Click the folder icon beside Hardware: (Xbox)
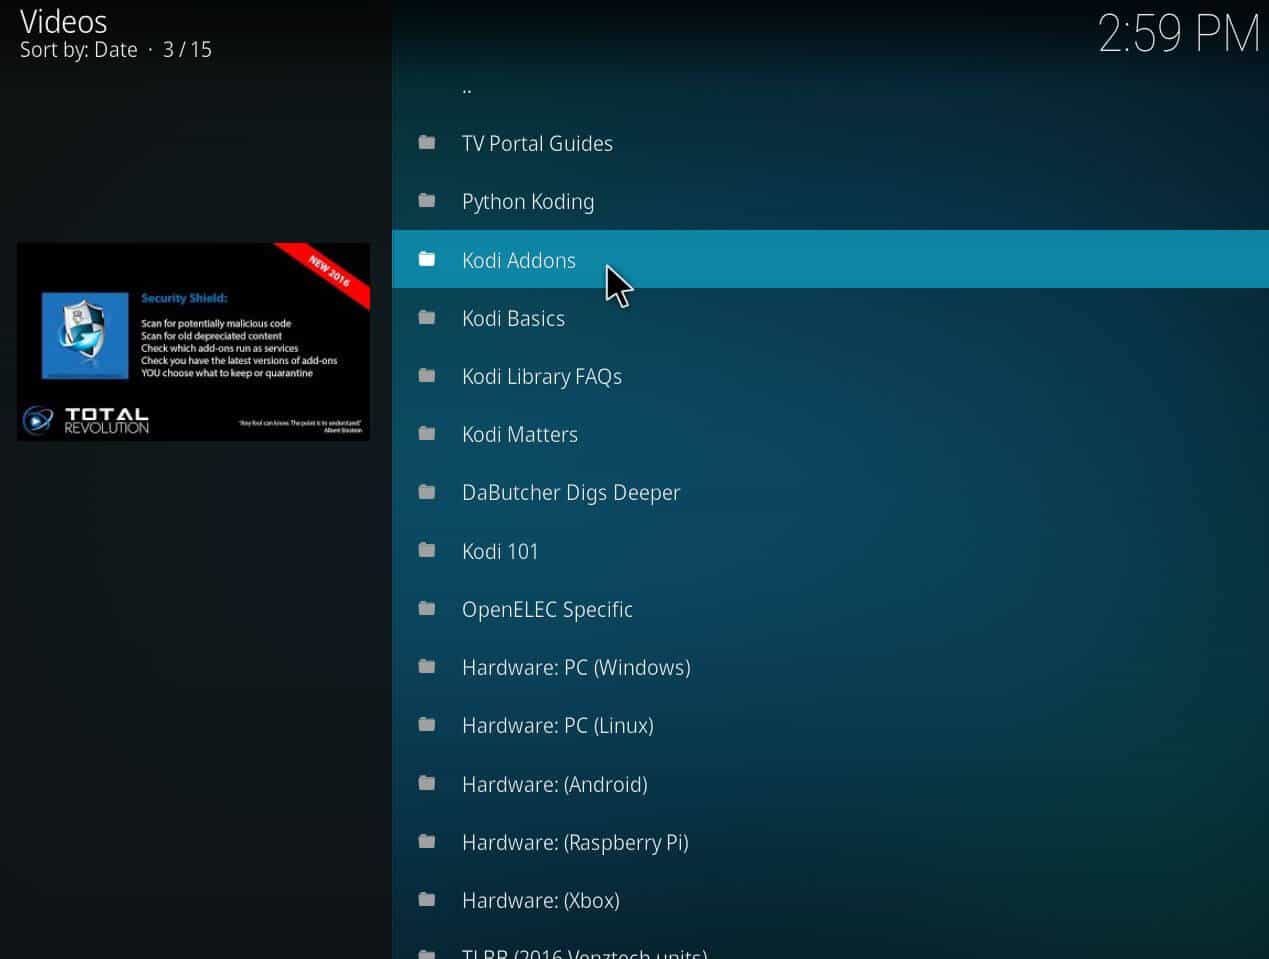 [427, 899]
